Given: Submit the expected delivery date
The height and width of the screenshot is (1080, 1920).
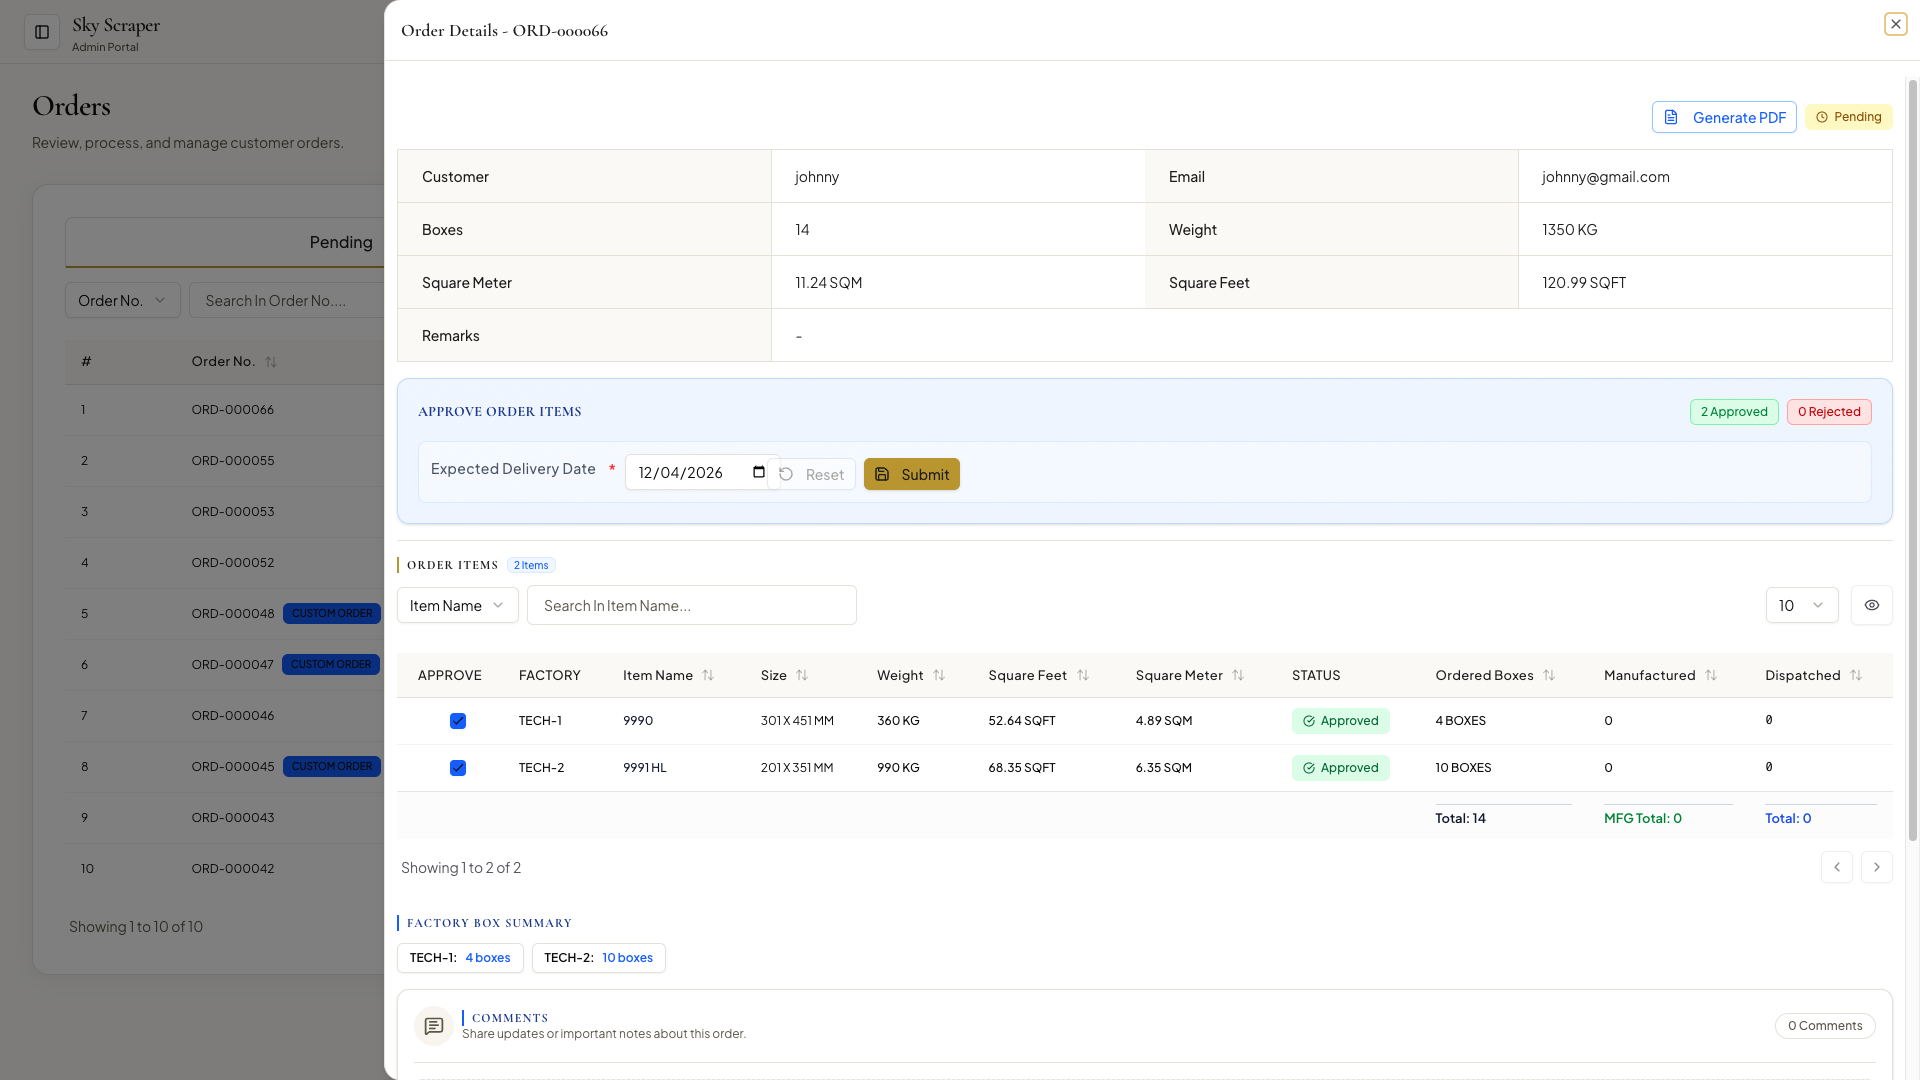Looking at the screenshot, I should 911,474.
